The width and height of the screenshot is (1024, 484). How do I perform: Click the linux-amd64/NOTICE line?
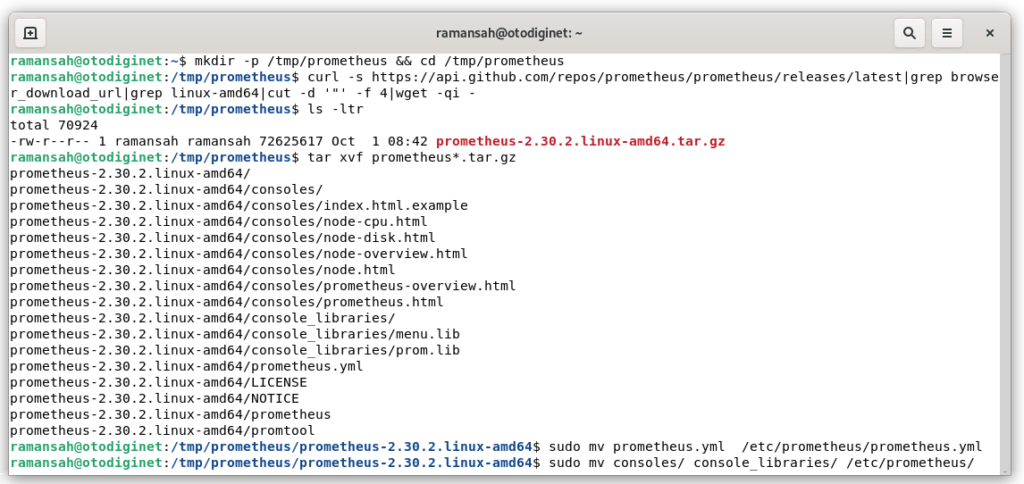coord(155,398)
